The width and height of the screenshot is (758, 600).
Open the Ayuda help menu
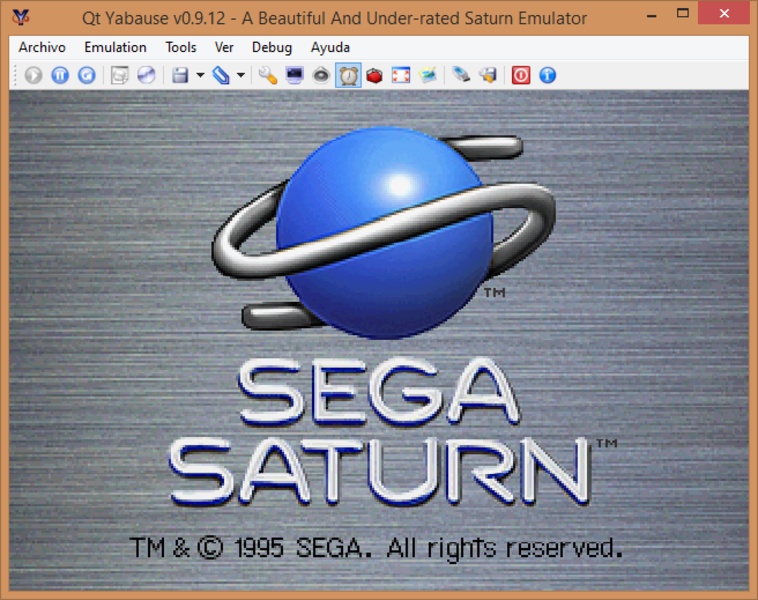tap(330, 47)
